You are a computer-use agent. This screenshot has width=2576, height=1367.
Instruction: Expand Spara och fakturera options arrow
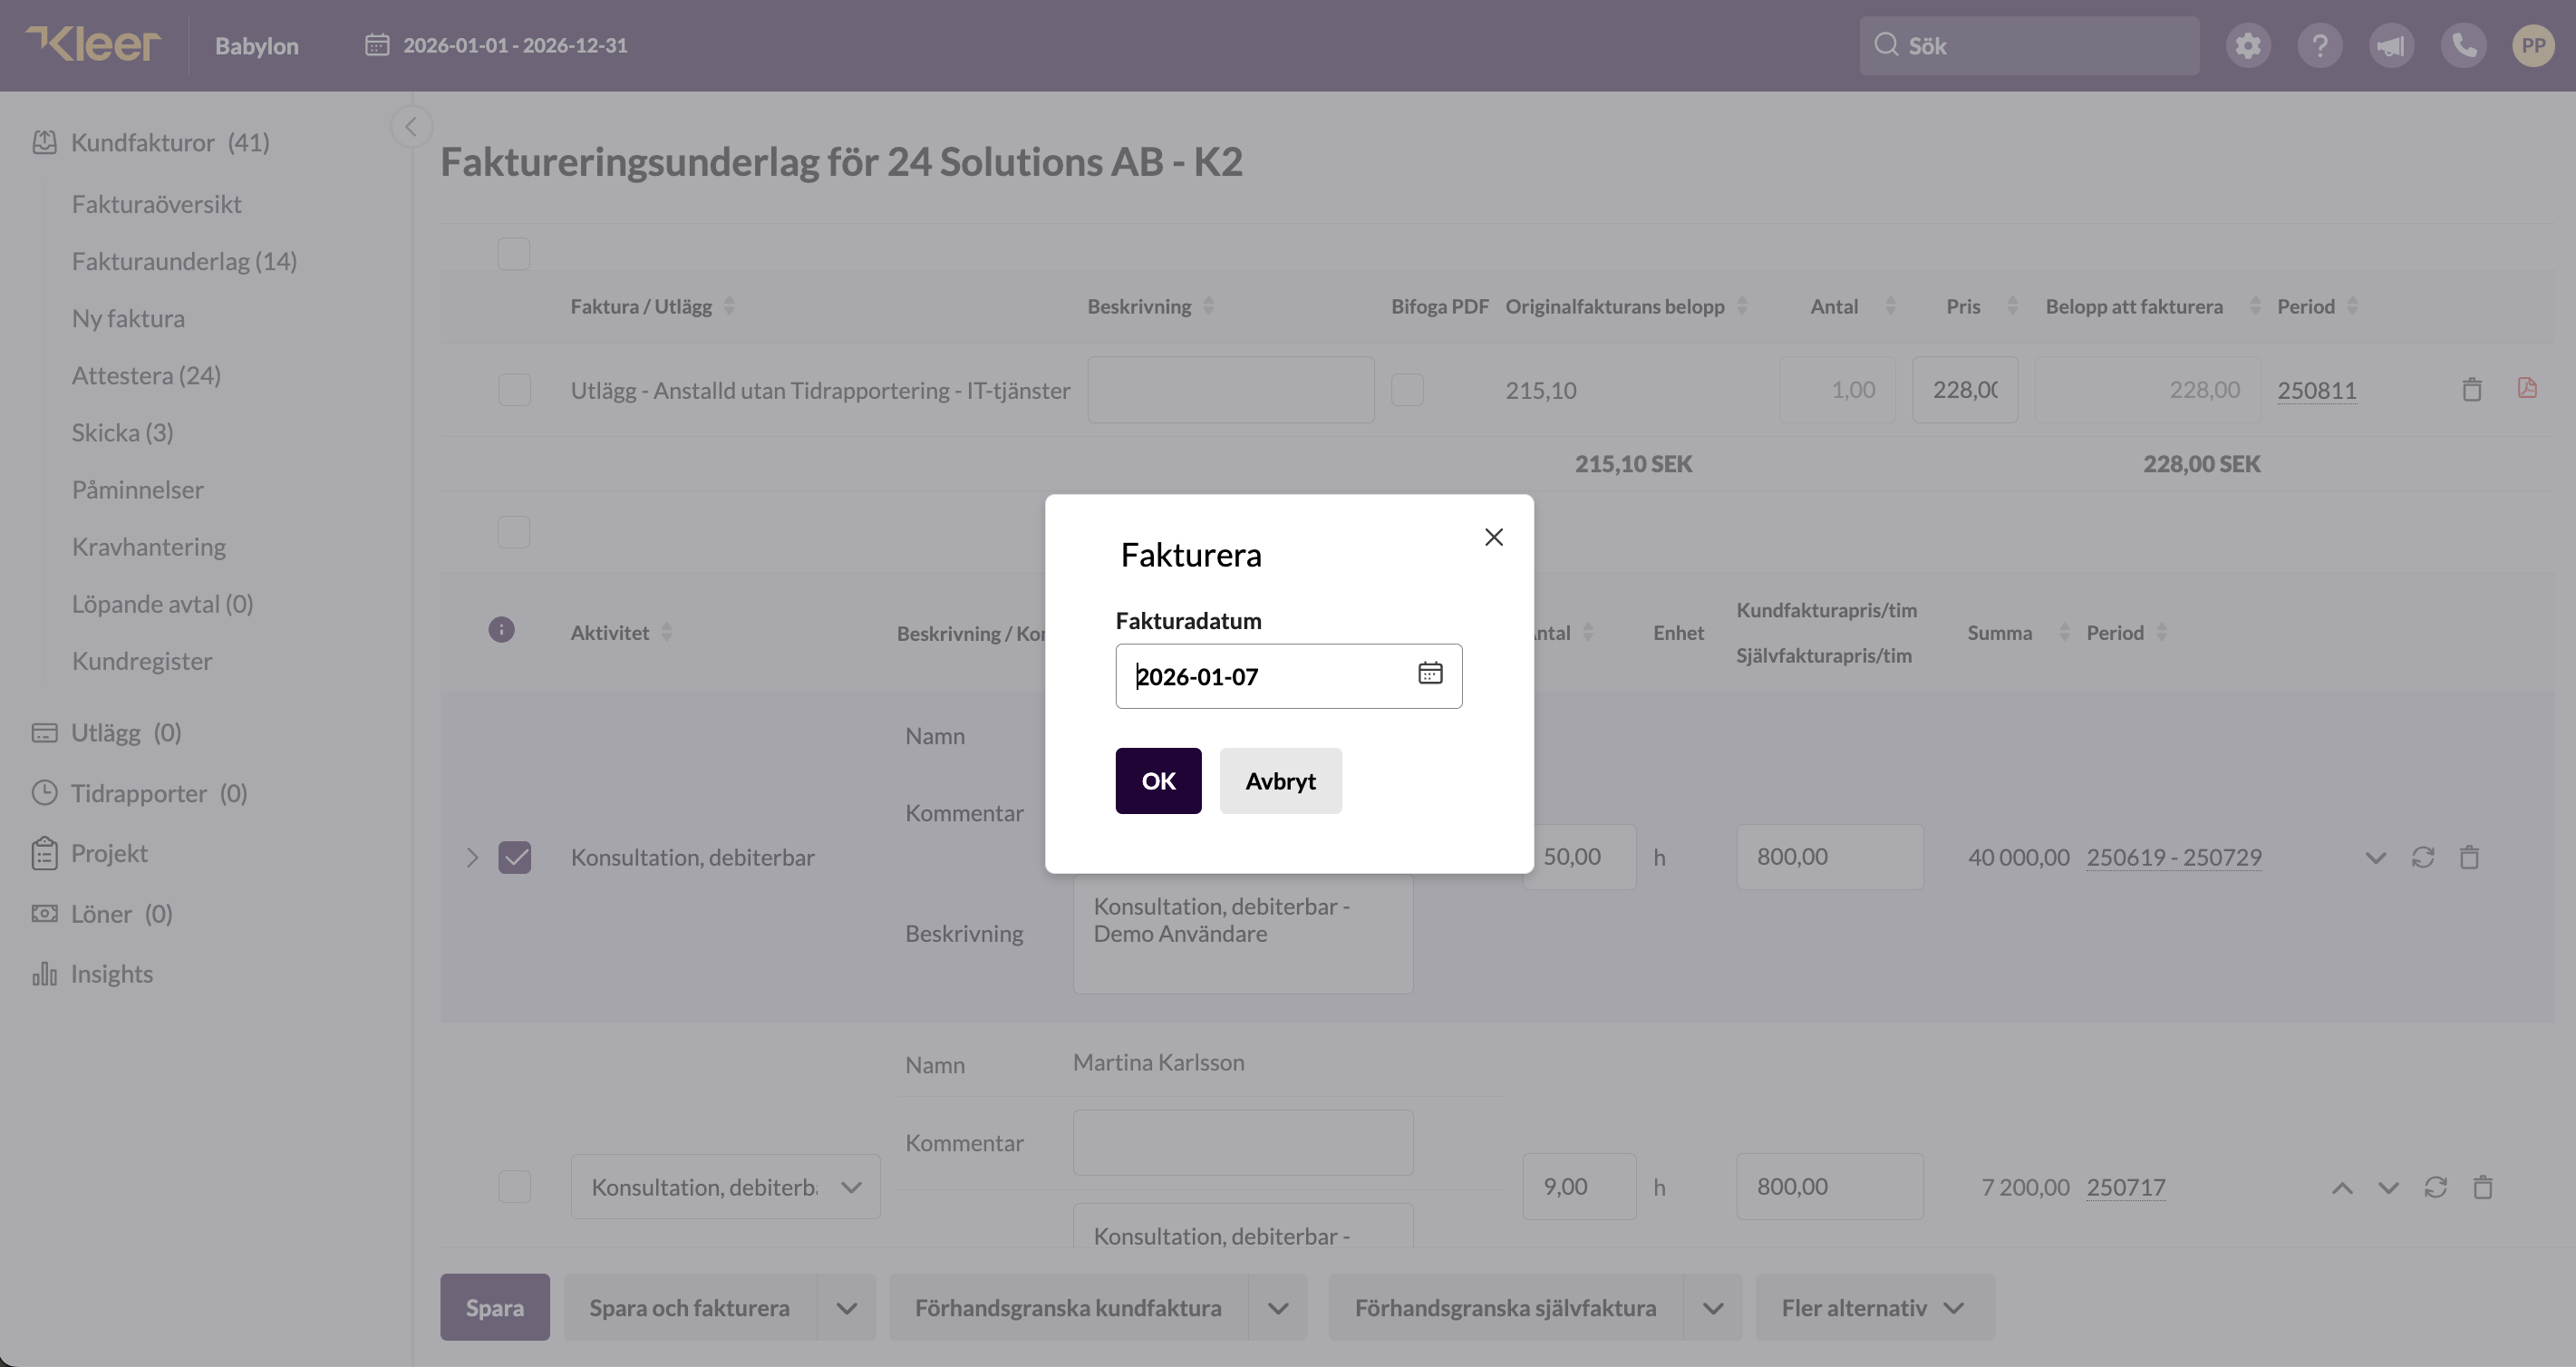[847, 1308]
